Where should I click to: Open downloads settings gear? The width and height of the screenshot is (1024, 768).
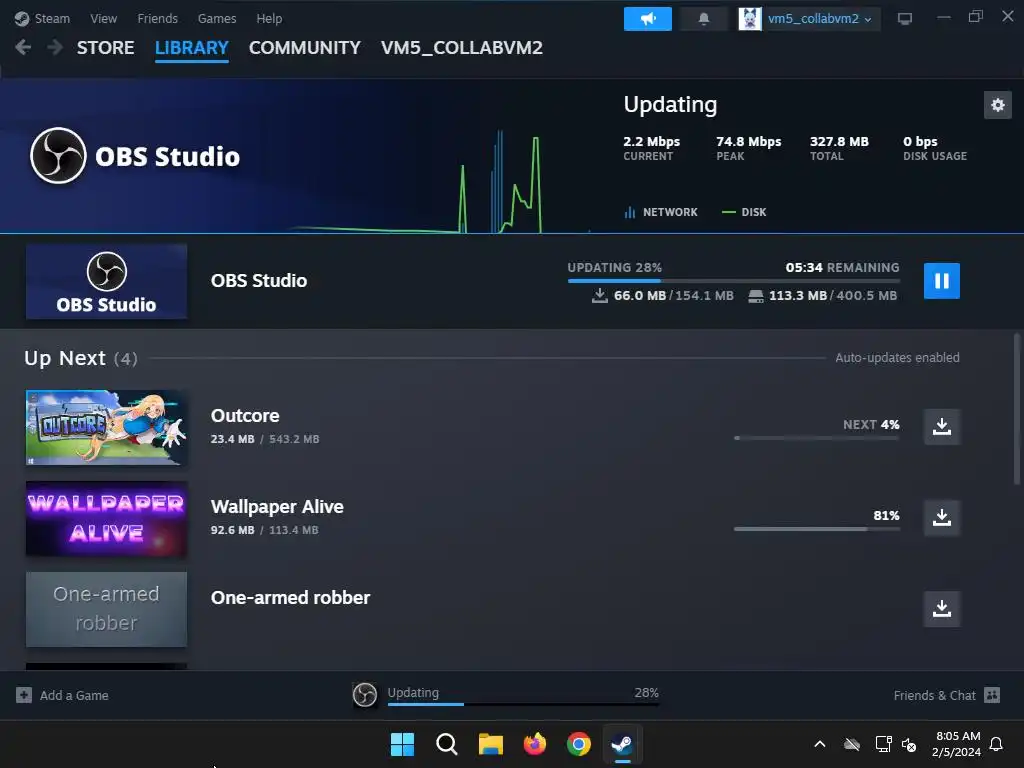(x=997, y=105)
